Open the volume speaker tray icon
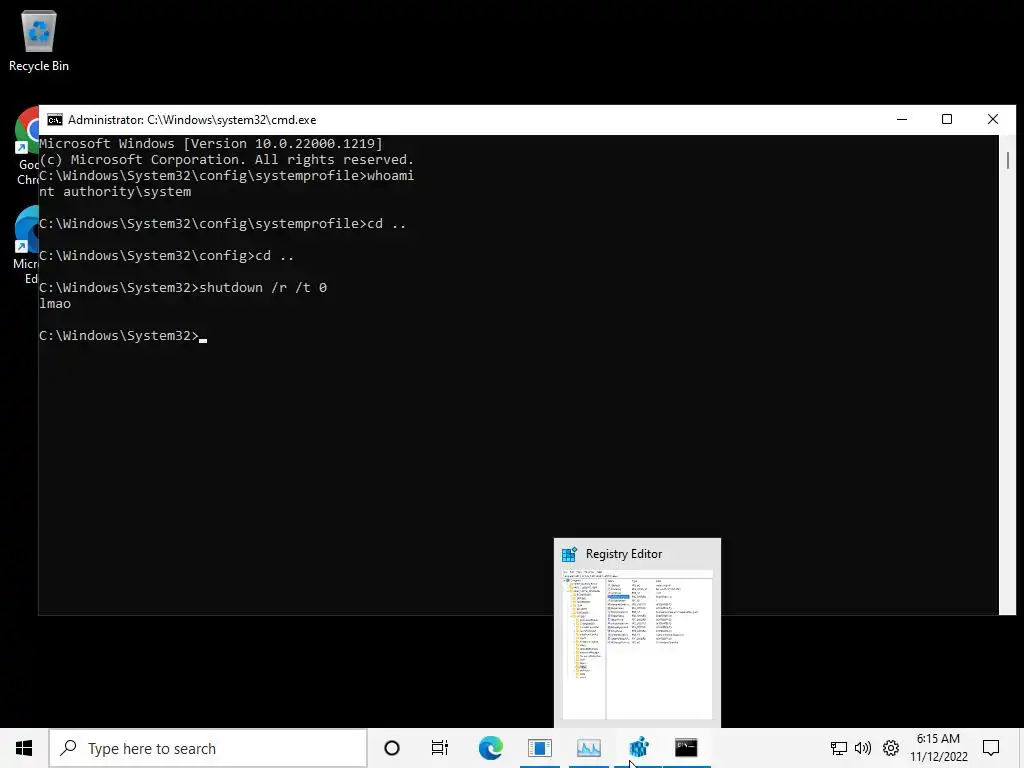Screen dimensions: 1024x768 tap(863, 748)
